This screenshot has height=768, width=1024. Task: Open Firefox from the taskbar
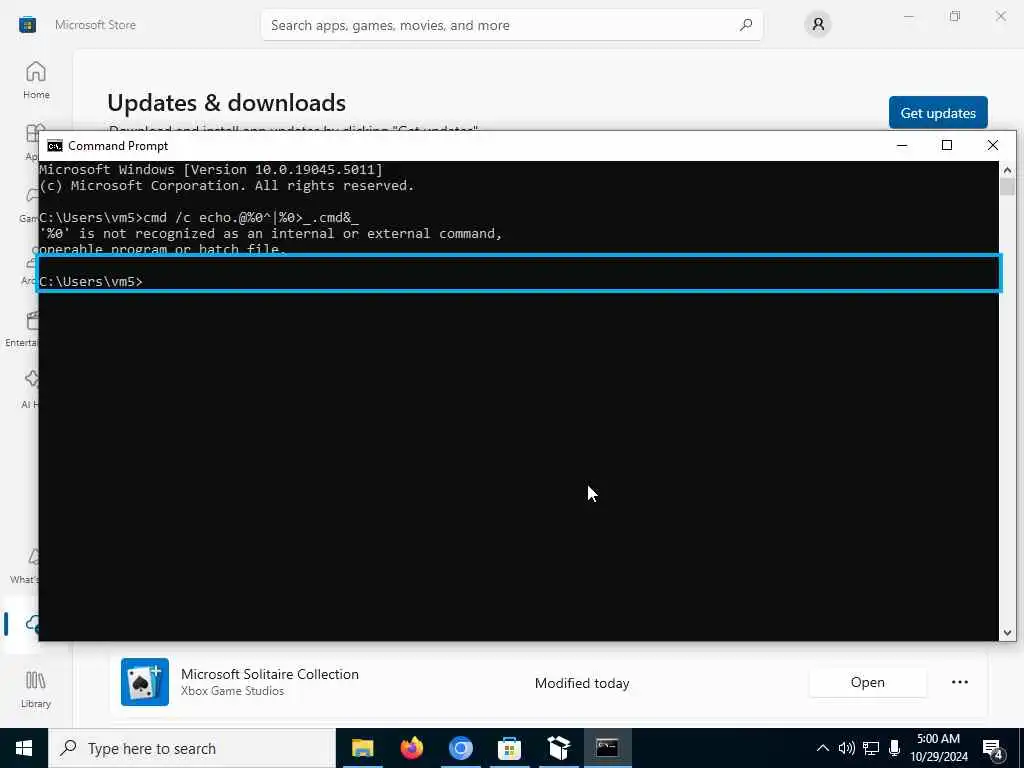coord(411,748)
